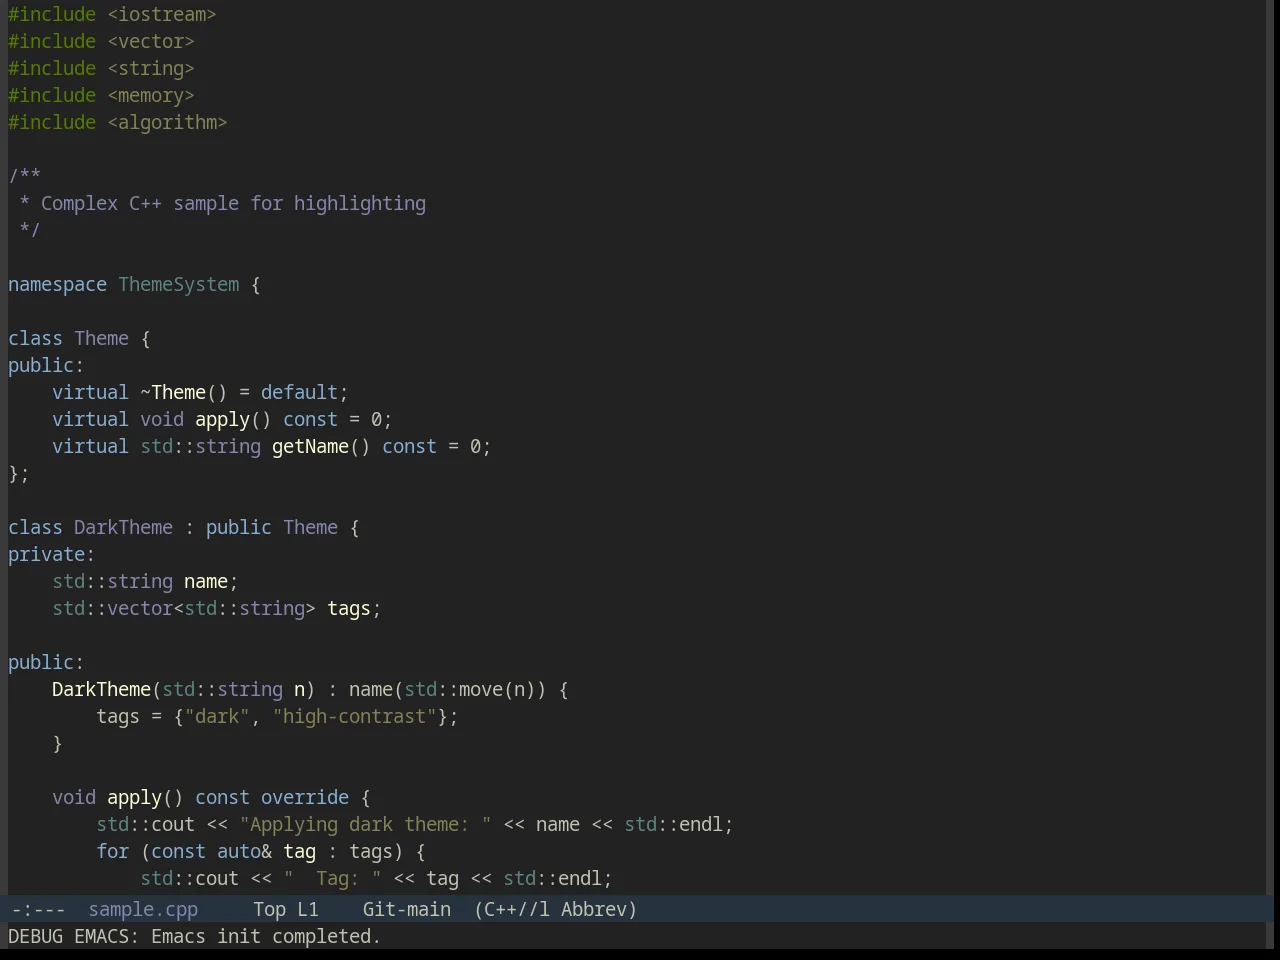Place cursor on '#include <vector>' line

coord(101,41)
